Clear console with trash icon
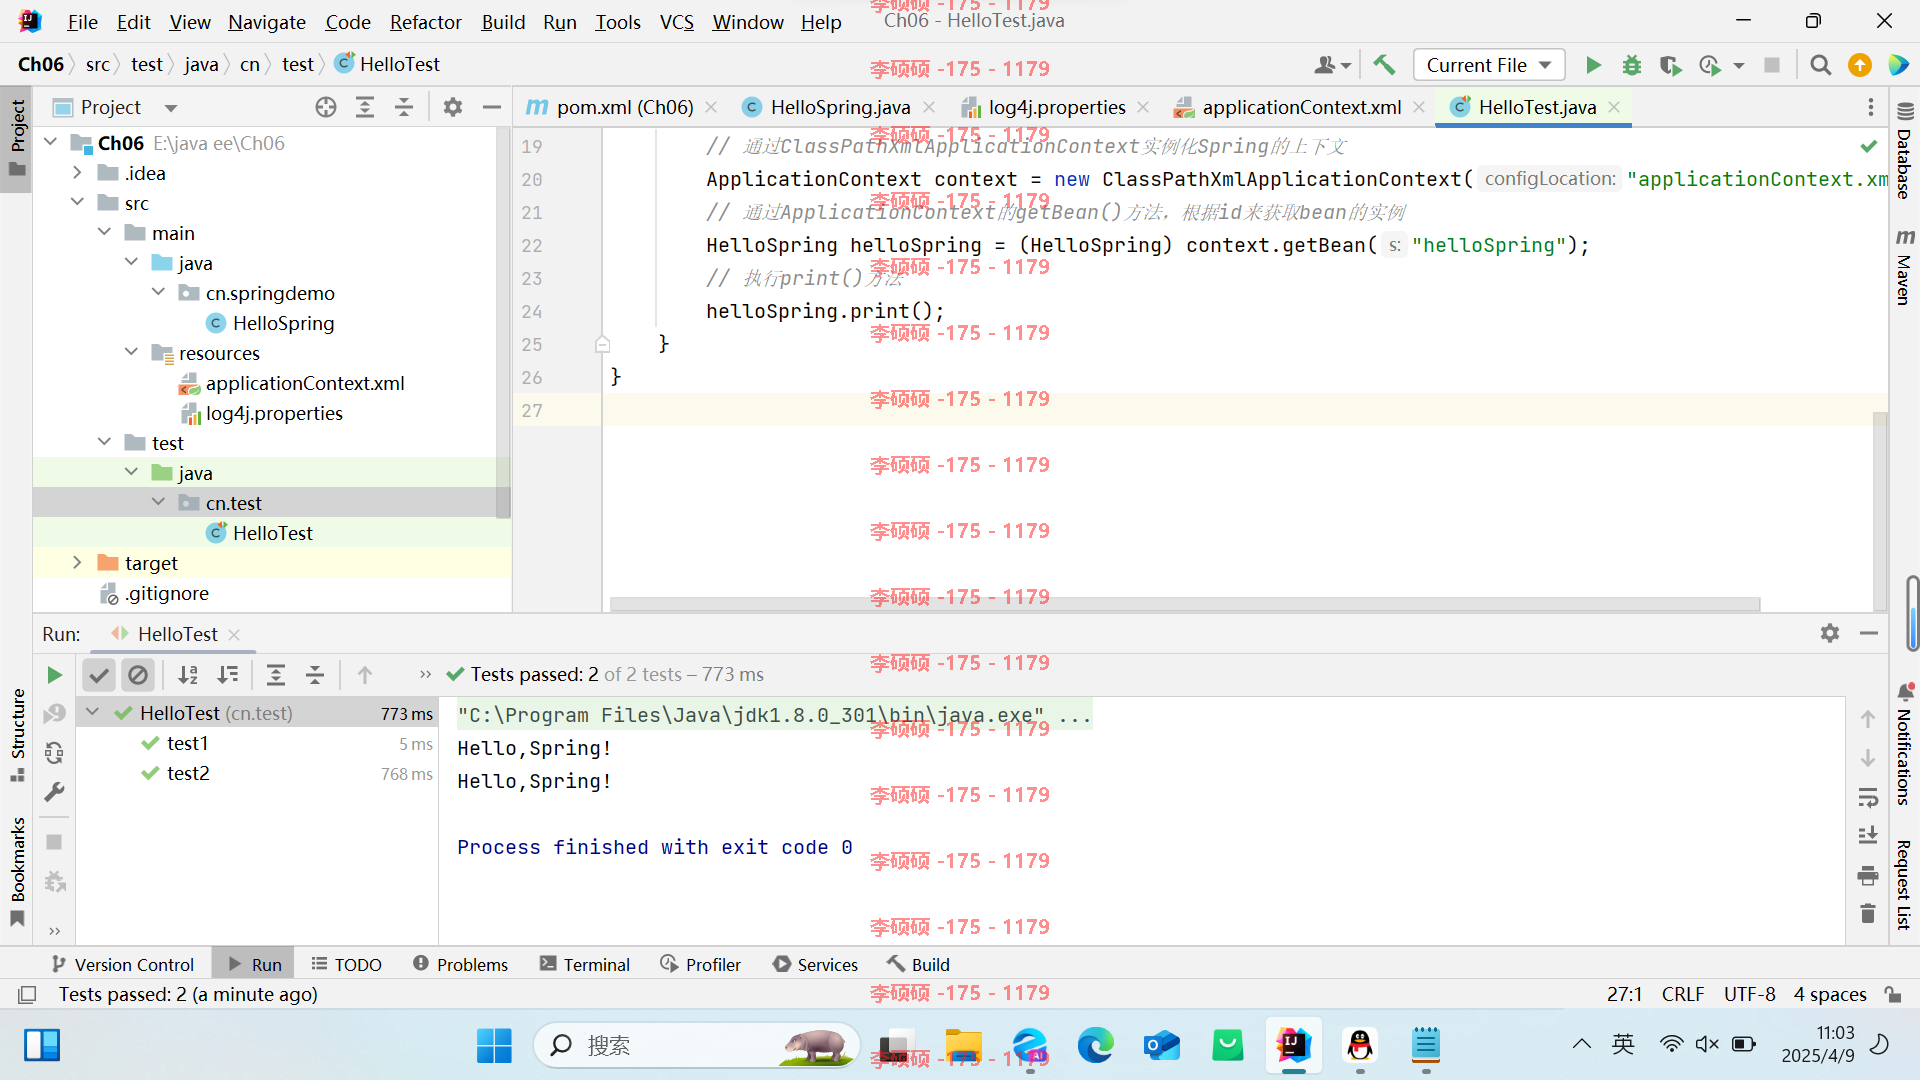 click(1868, 914)
